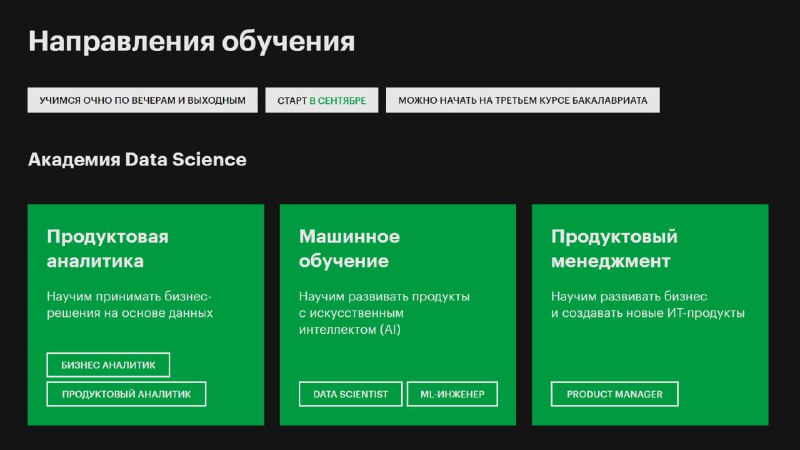Choose the ML-инженер button
The height and width of the screenshot is (450, 800).
[x=451, y=394]
